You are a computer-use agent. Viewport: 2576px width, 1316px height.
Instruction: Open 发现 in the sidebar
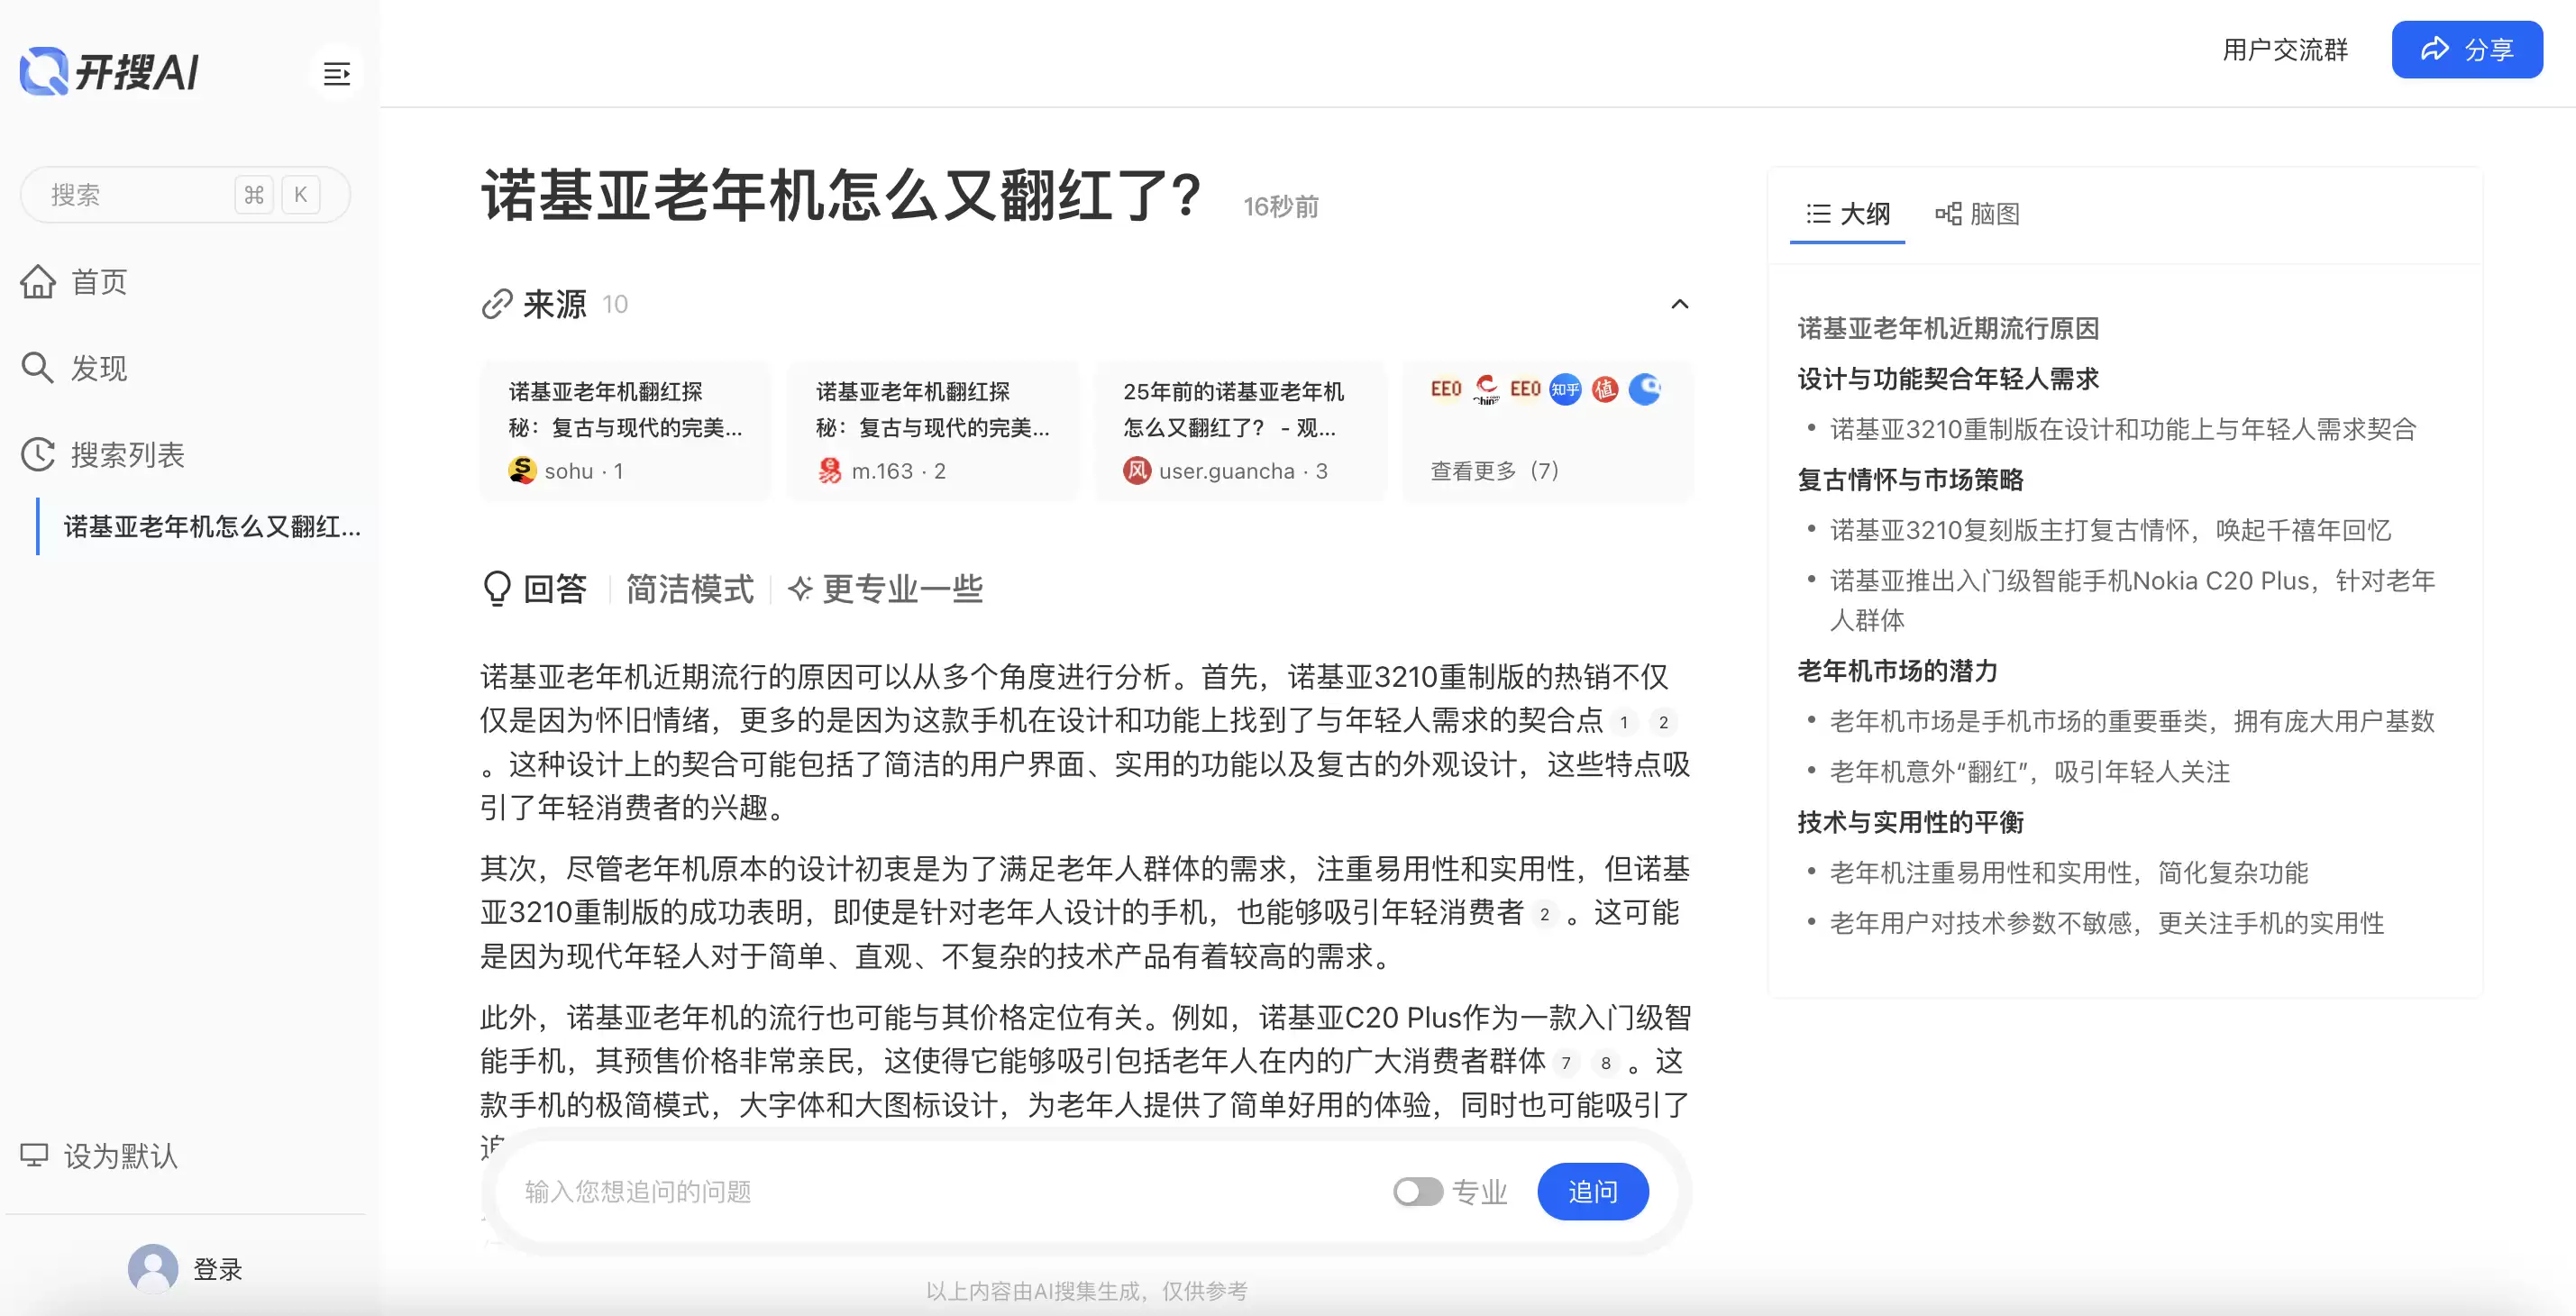pyautogui.click(x=74, y=368)
